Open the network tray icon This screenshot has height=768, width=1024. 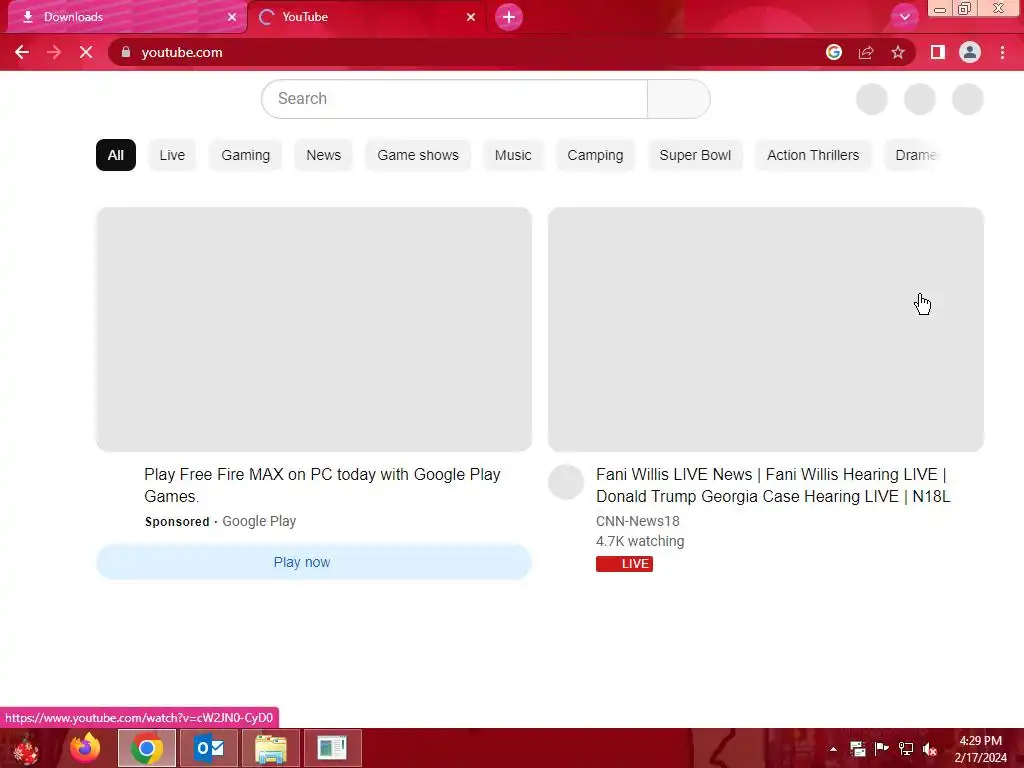[x=906, y=749]
